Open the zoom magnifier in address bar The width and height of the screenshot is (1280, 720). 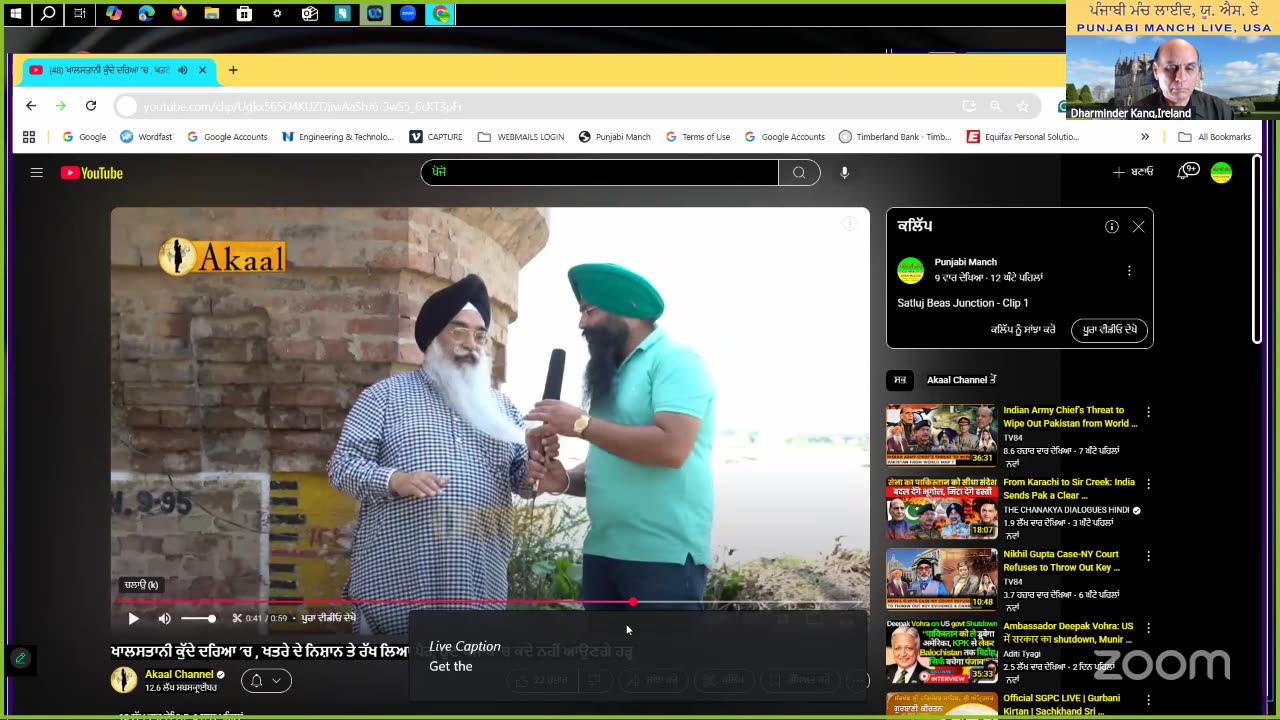click(995, 106)
